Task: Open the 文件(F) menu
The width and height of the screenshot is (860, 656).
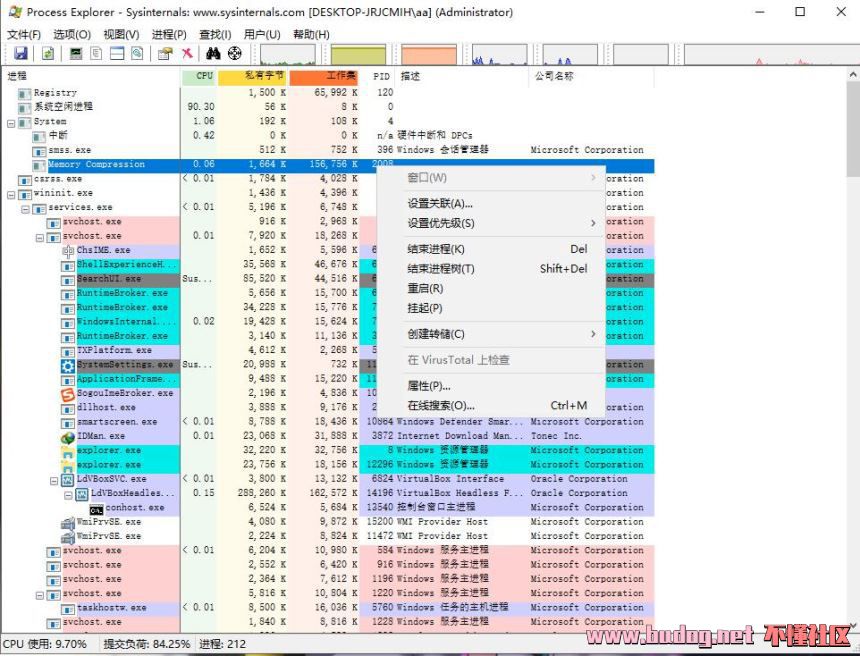Action: click(24, 35)
